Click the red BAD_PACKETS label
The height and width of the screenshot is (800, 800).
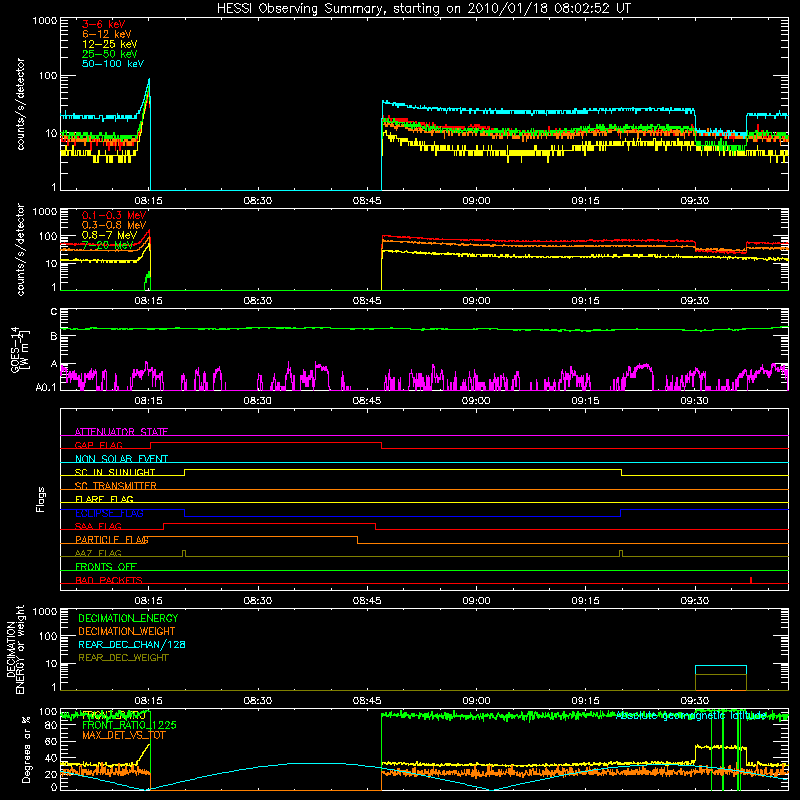point(109,580)
